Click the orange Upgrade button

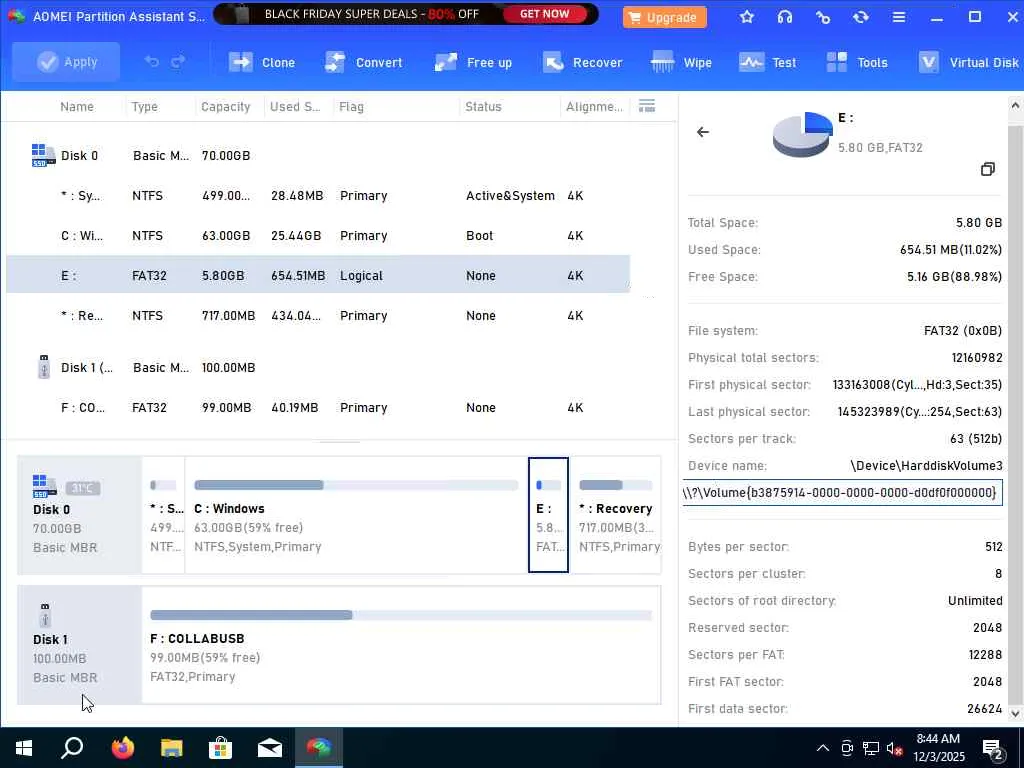coord(665,18)
